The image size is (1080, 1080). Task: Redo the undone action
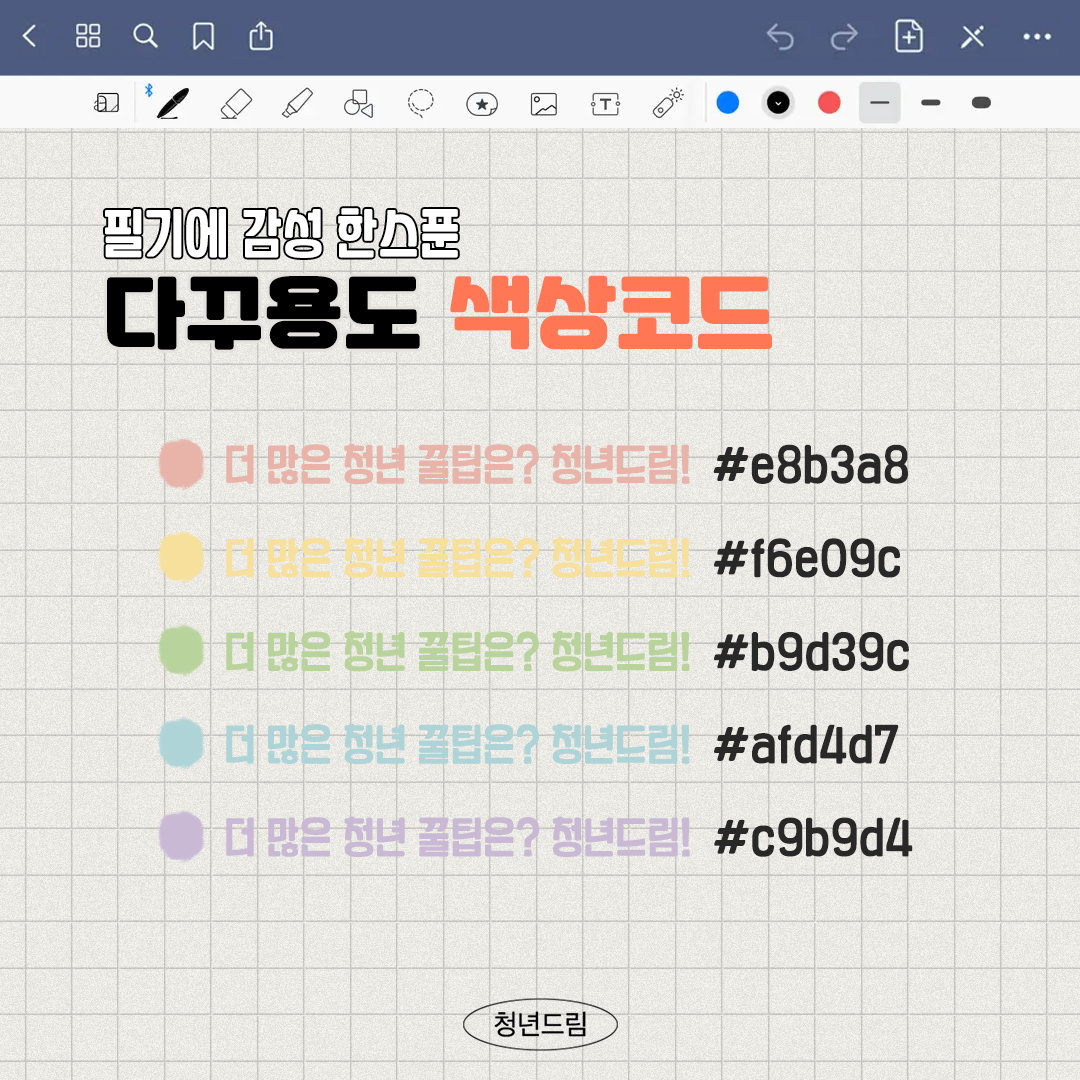(x=844, y=37)
